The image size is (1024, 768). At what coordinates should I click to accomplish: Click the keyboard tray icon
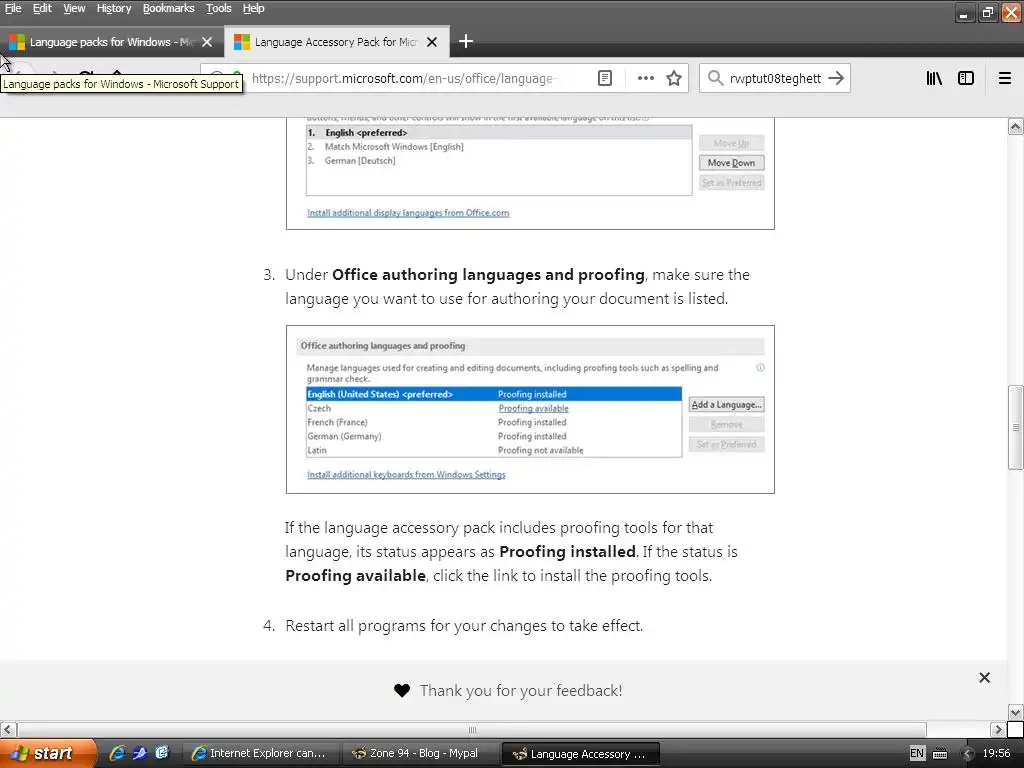940,754
